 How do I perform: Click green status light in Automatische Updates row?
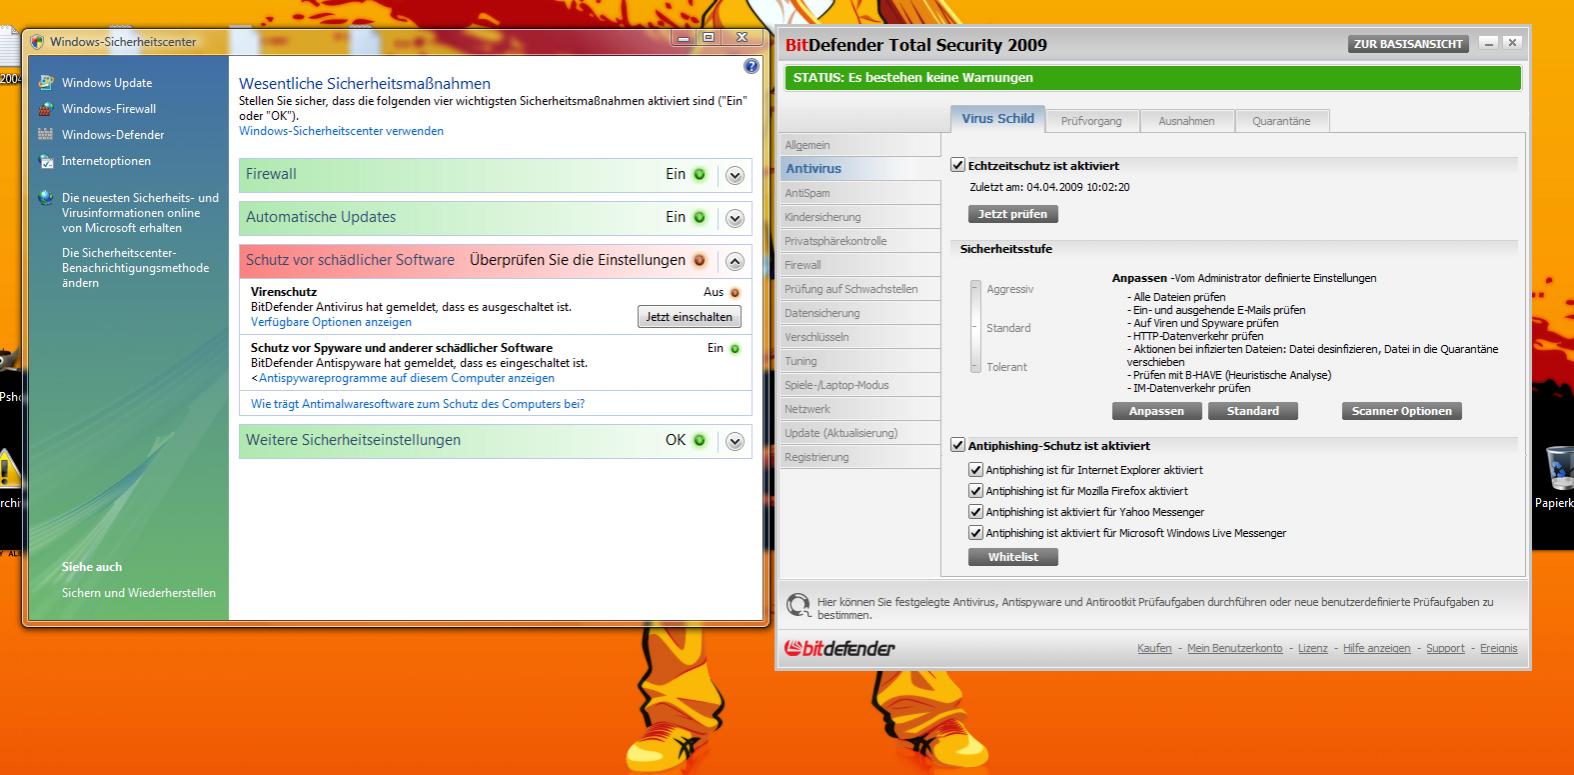[699, 217]
